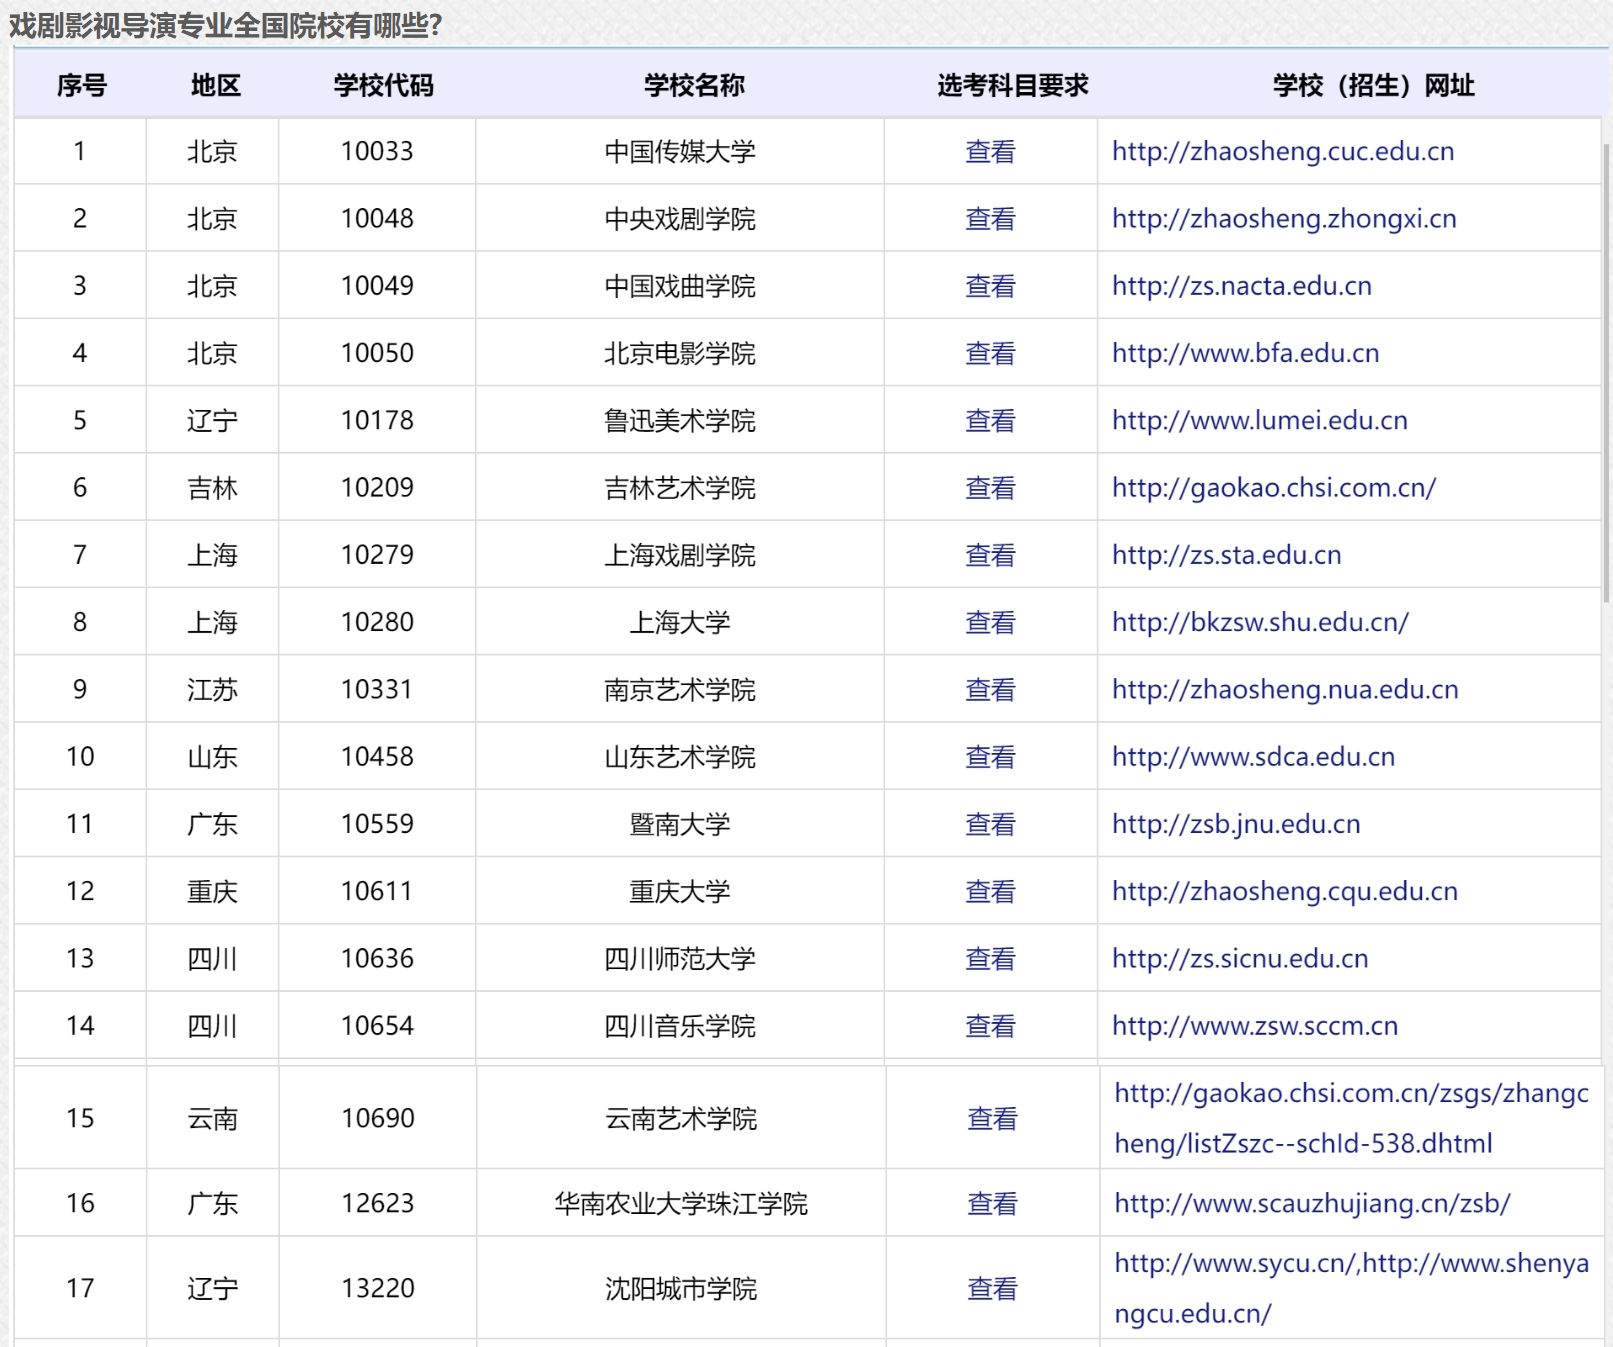Visit zhaosheng.cuc.edu.cn admissions website
The width and height of the screenshot is (1613, 1347).
[1283, 151]
